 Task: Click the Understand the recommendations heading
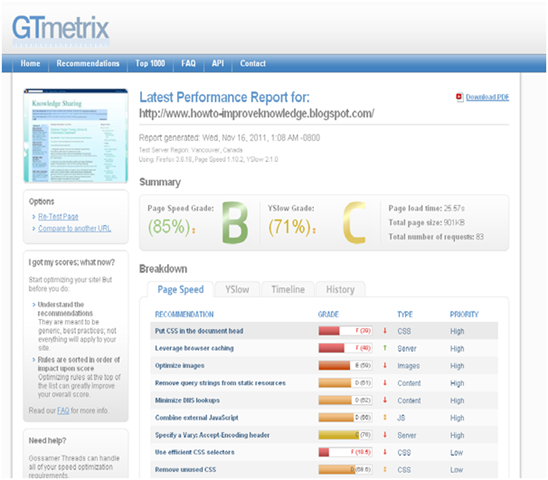coord(65,309)
